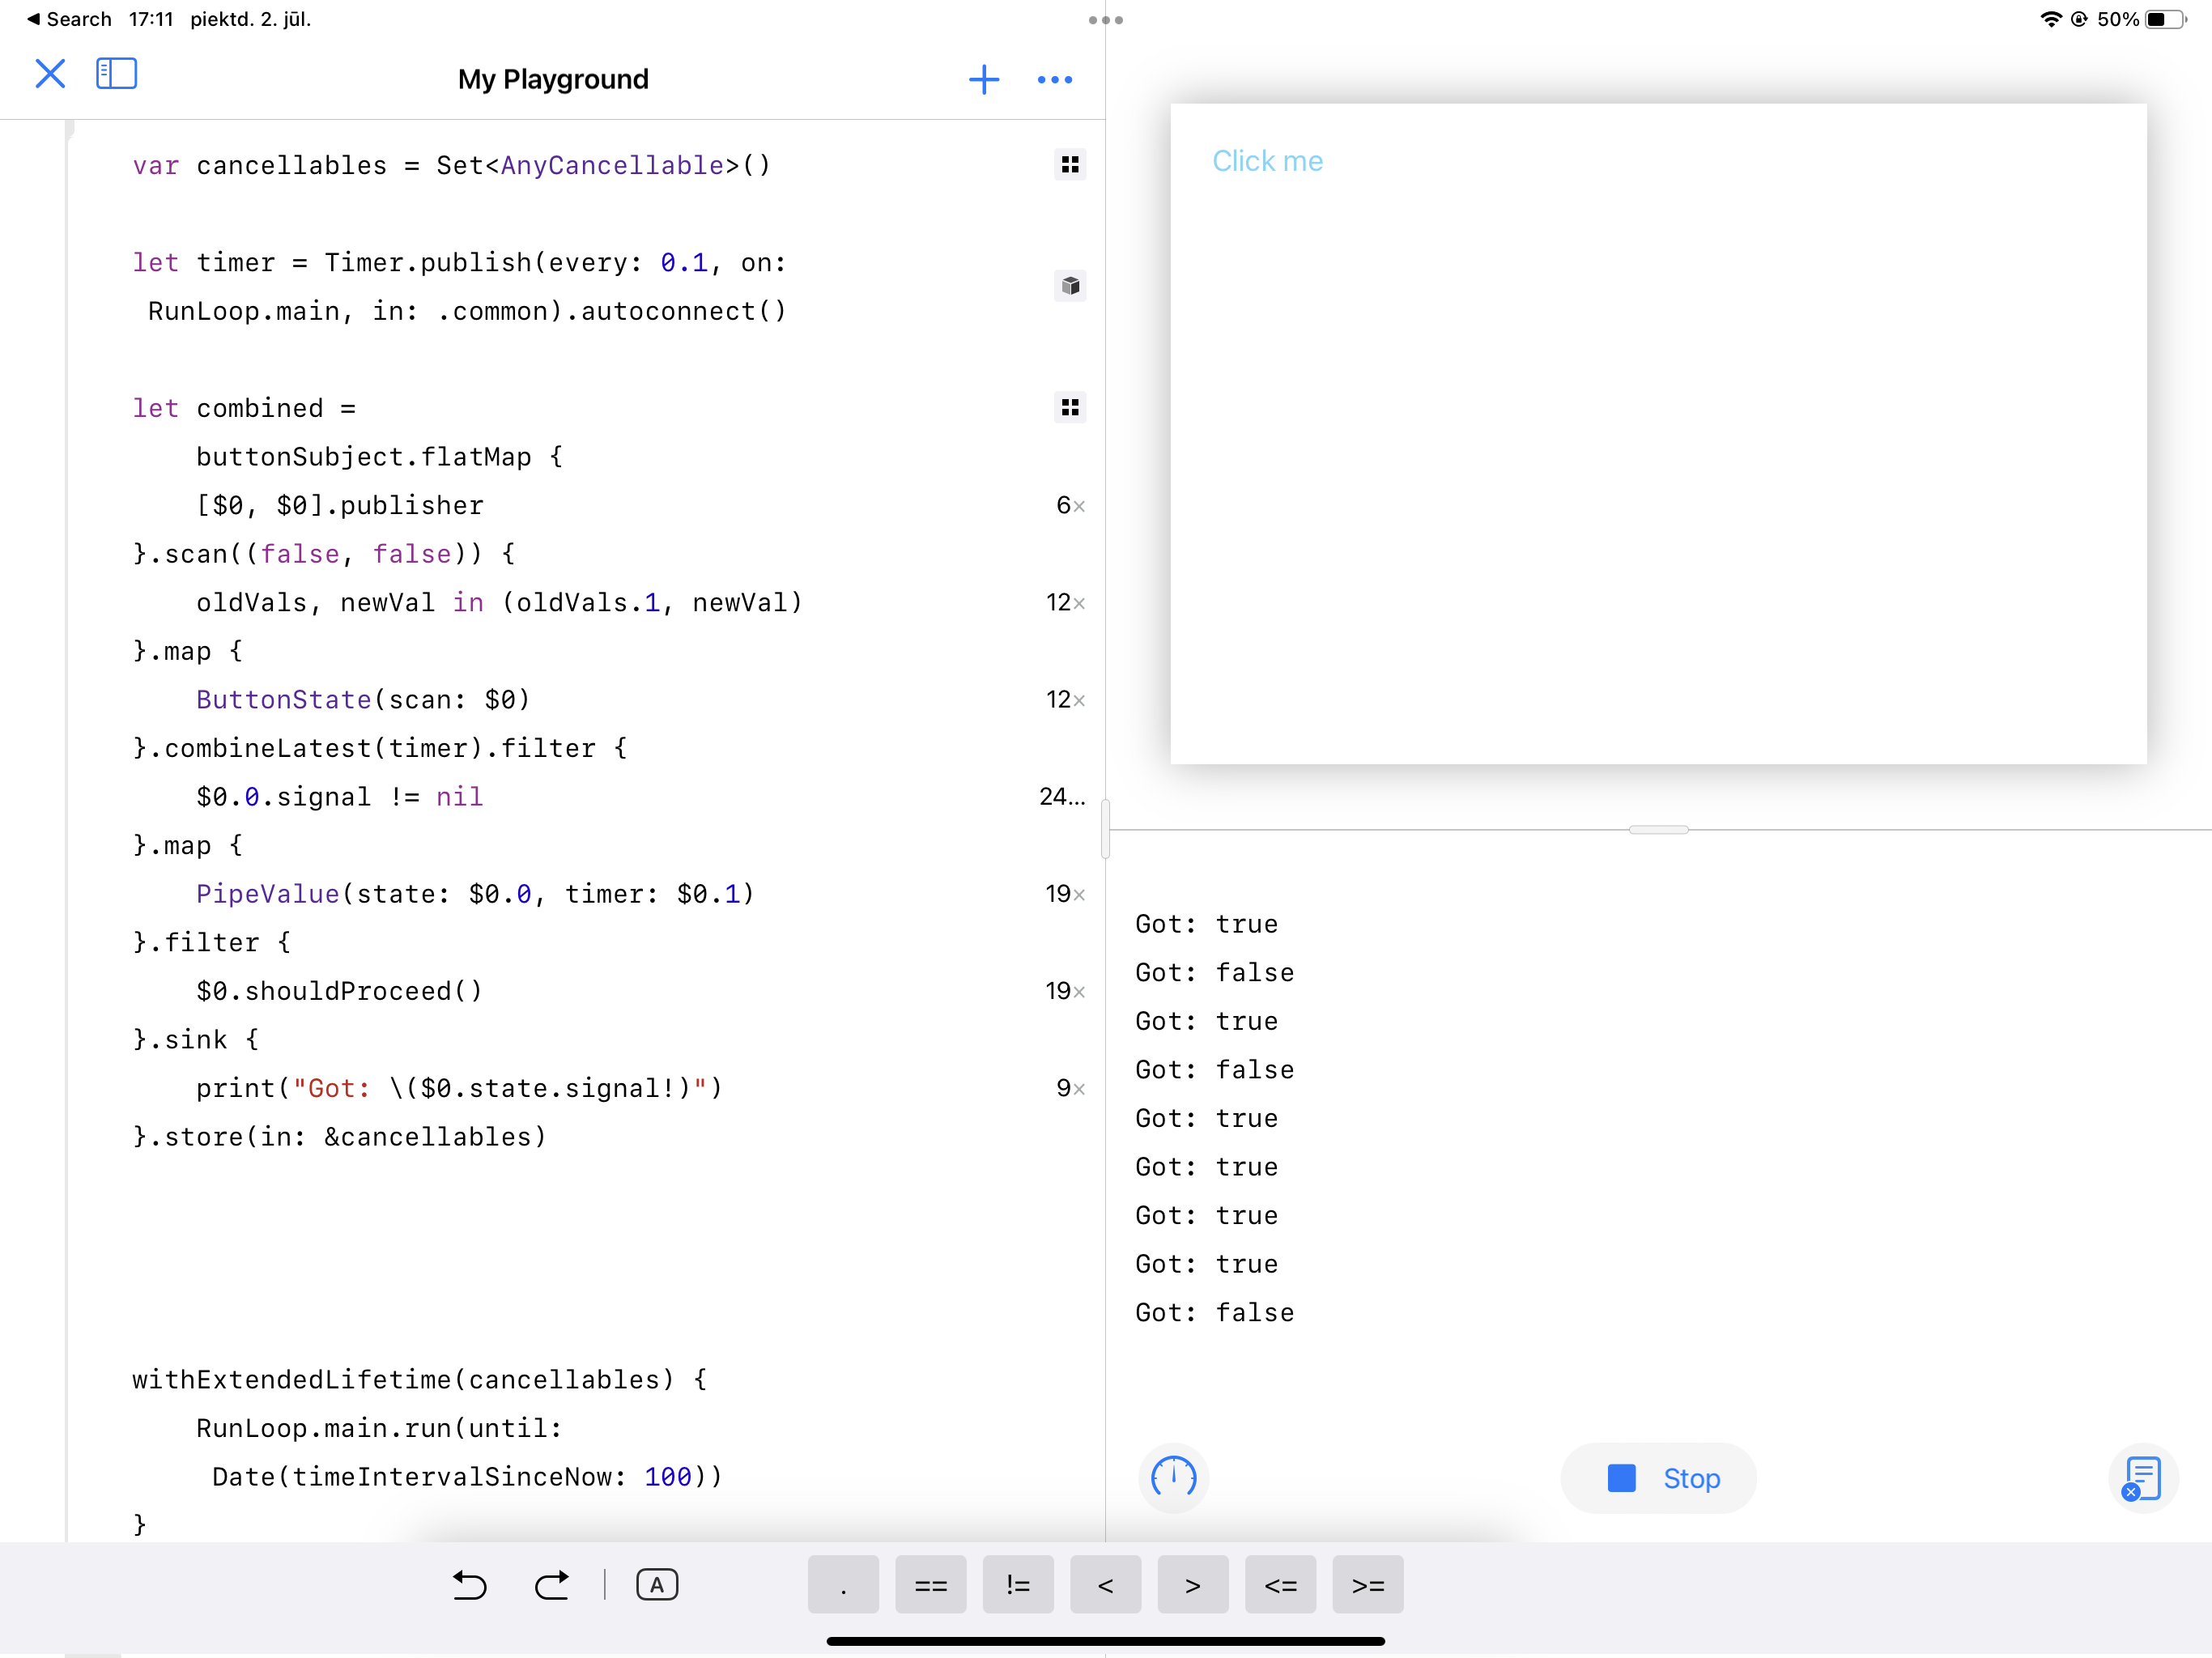Redo the last edit
Viewport: 2212px width, 1658px height.
click(552, 1585)
